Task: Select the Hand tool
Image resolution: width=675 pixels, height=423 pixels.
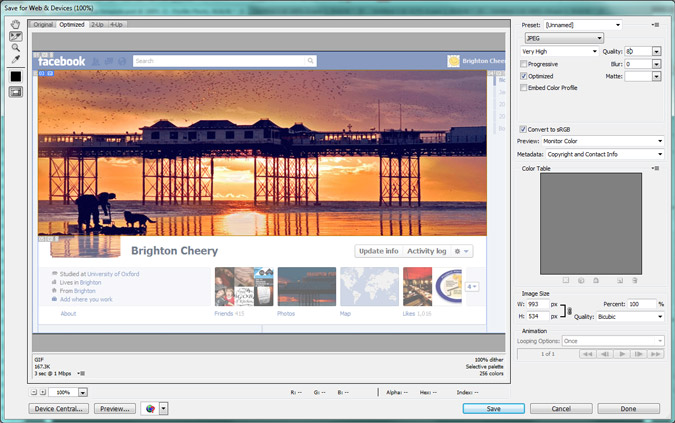Action: 16,25
